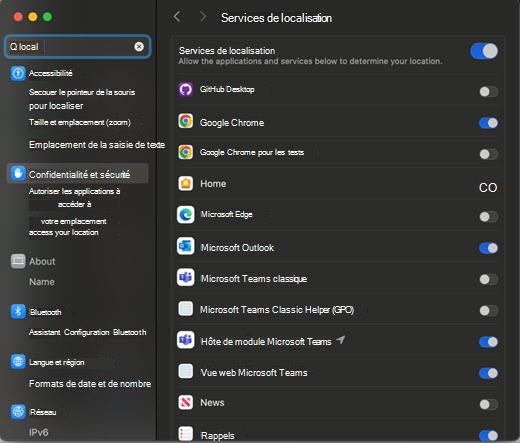Select Formats de date et de nombre result
520x443 pixels.
[x=90, y=384]
